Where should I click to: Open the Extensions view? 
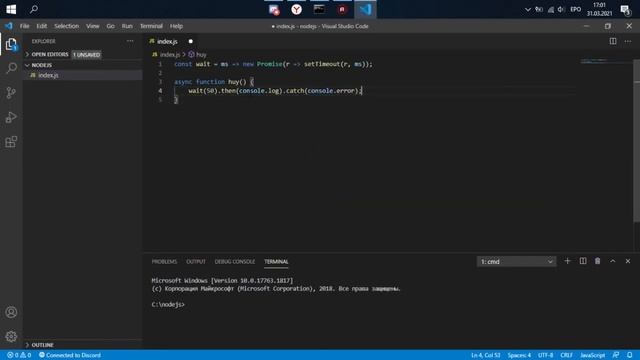(x=11, y=142)
